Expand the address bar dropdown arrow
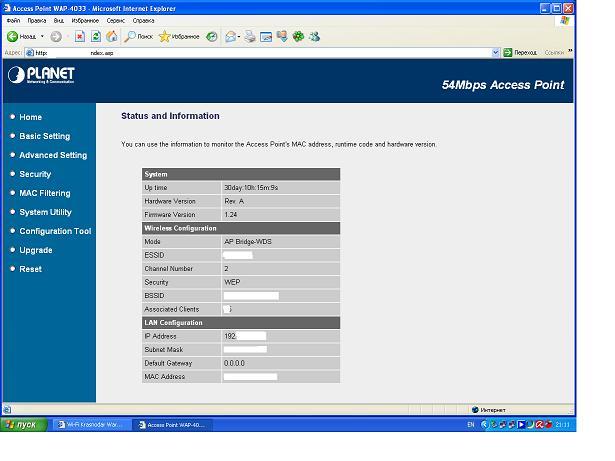 point(495,52)
